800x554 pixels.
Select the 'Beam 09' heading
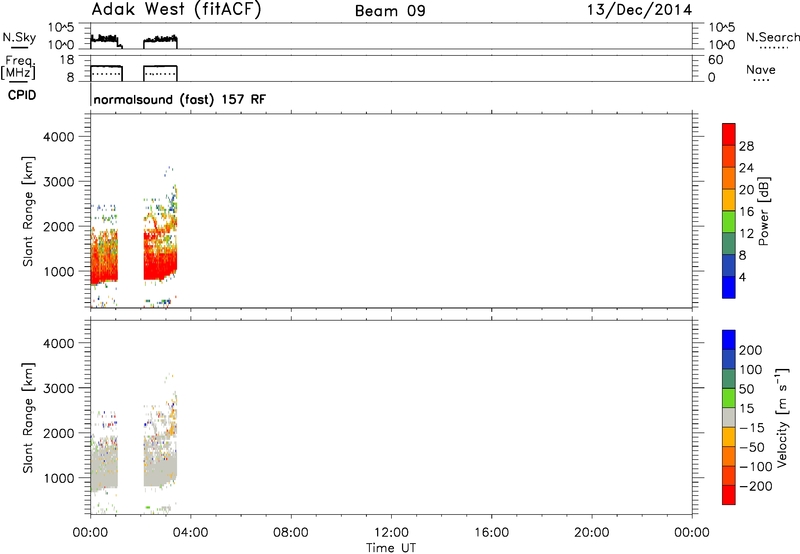(390, 11)
